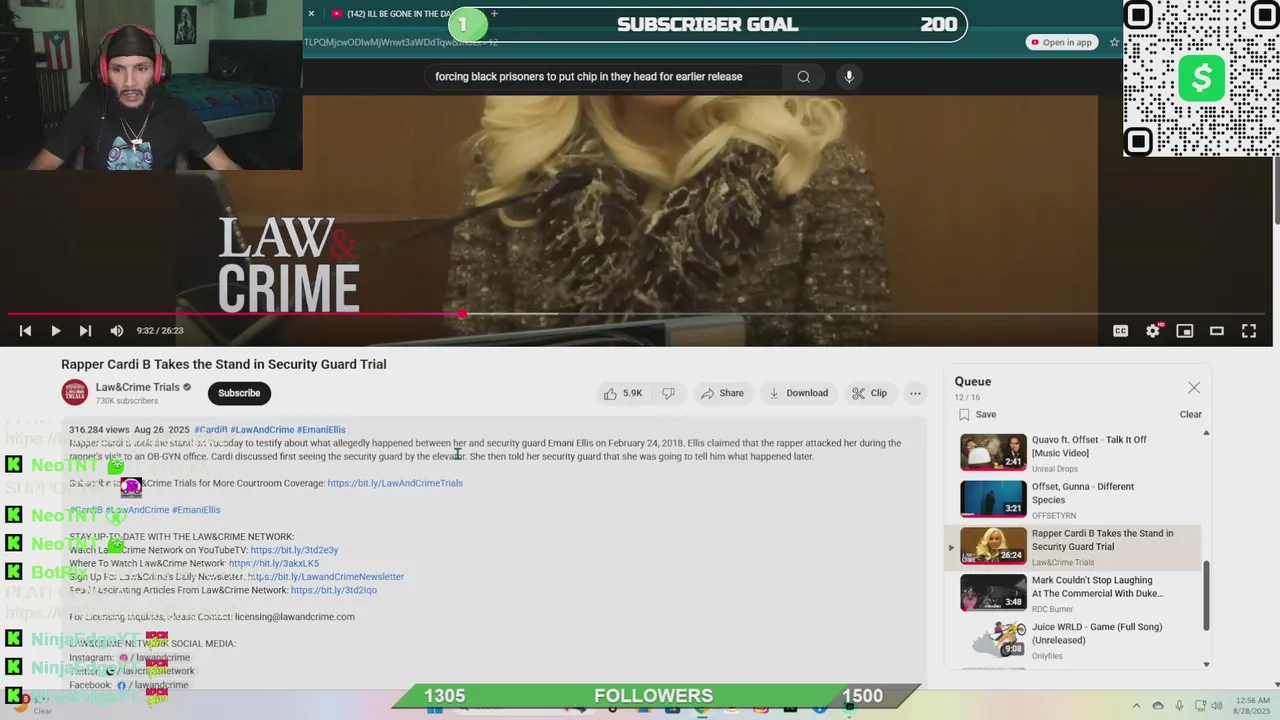The image size is (1280, 720).
Task: Close the browser tab with the X
Action: click(x=311, y=14)
